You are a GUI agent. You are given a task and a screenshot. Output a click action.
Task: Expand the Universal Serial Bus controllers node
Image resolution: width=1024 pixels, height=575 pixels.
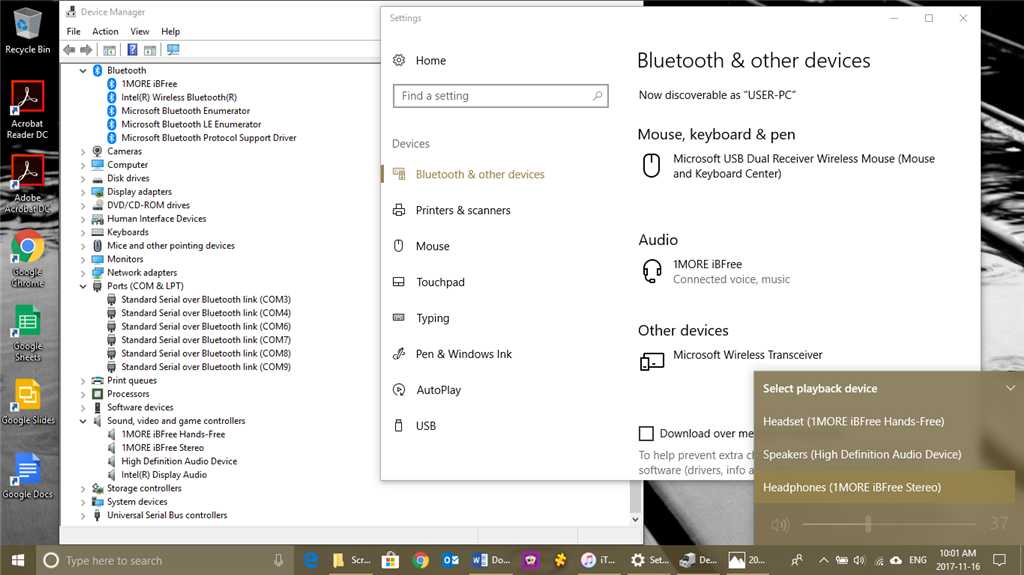(83, 516)
